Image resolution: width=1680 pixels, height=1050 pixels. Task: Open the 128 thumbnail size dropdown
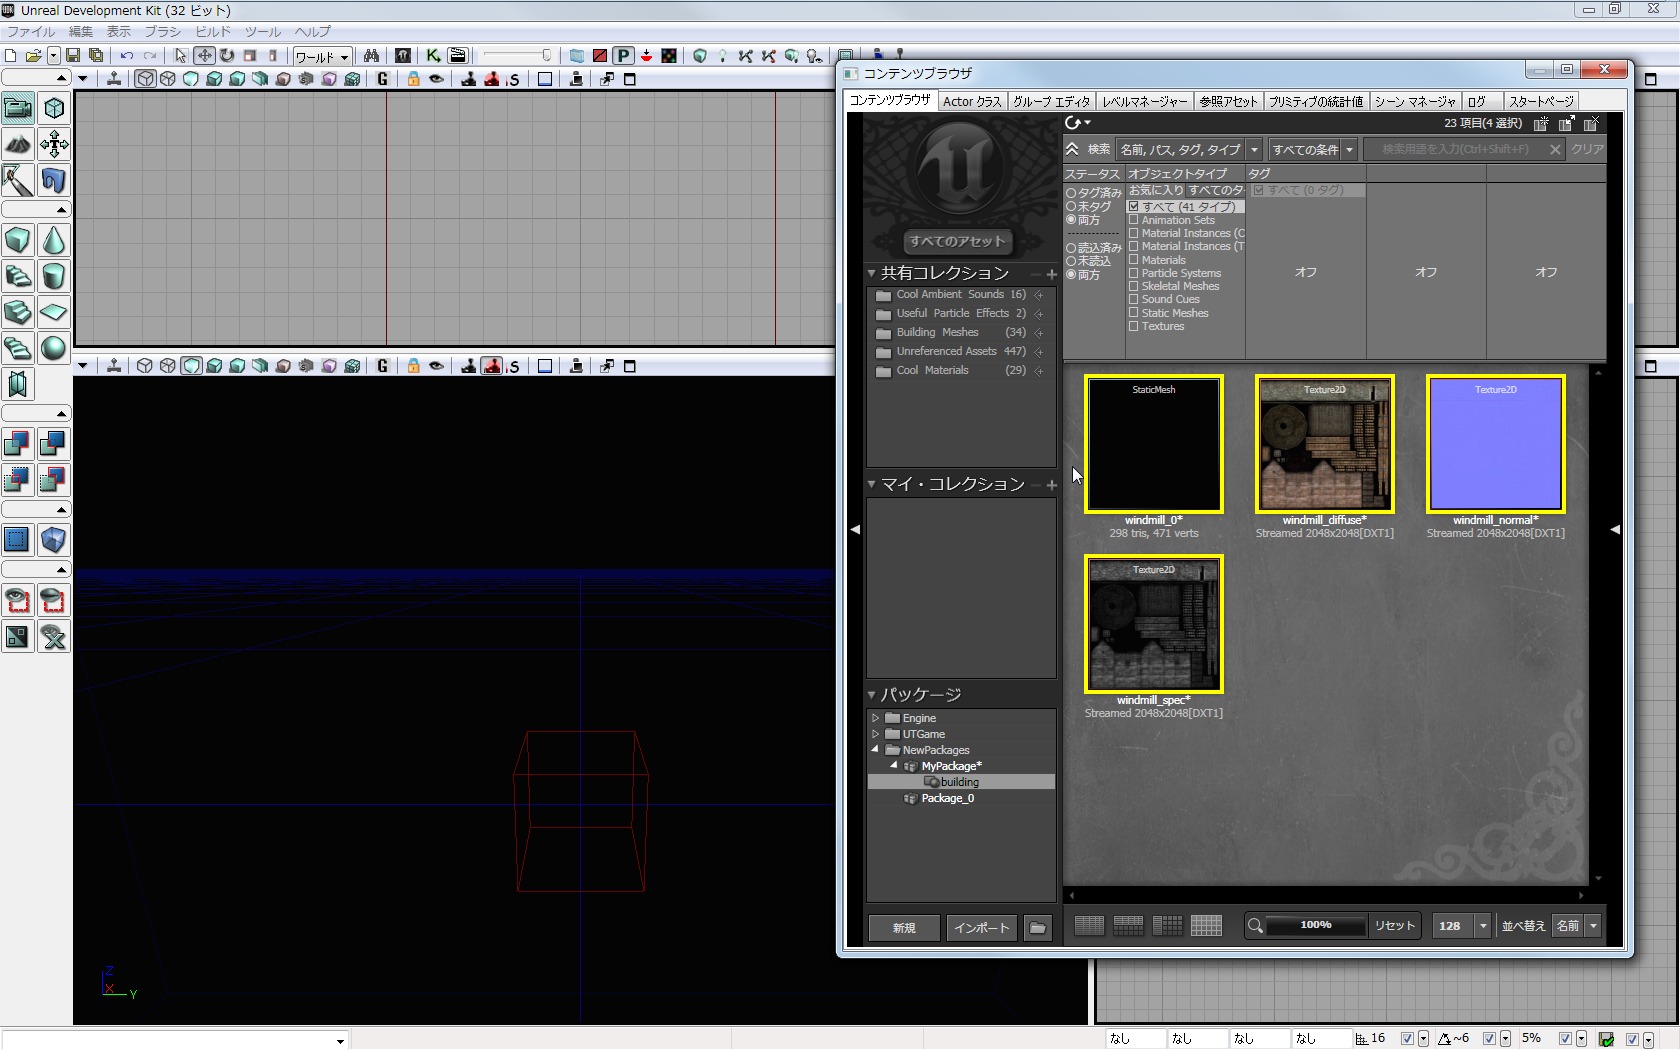pyautogui.click(x=1483, y=926)
